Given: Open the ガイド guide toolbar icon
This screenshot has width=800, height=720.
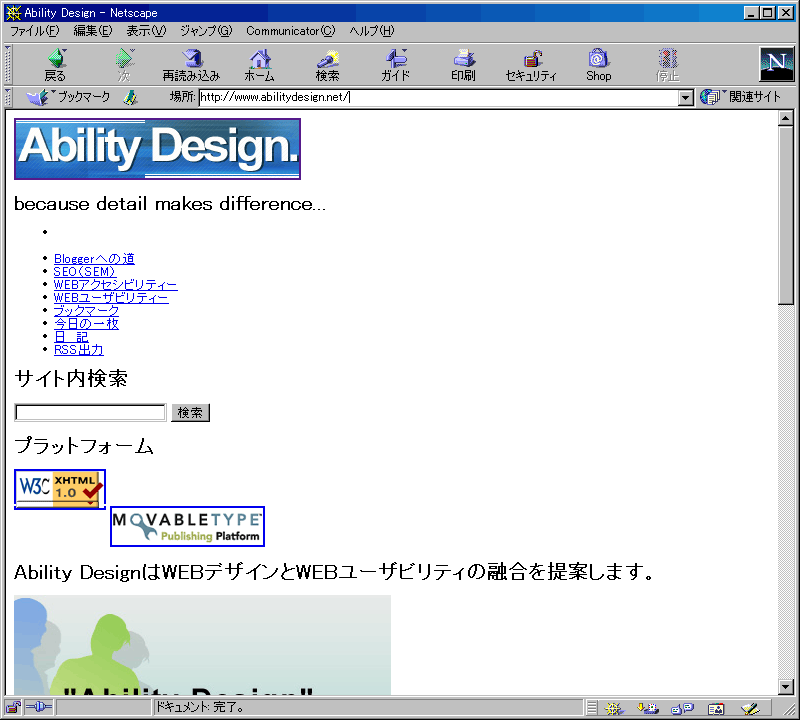Looking at the screenshot, I should [x=396, y=65].
